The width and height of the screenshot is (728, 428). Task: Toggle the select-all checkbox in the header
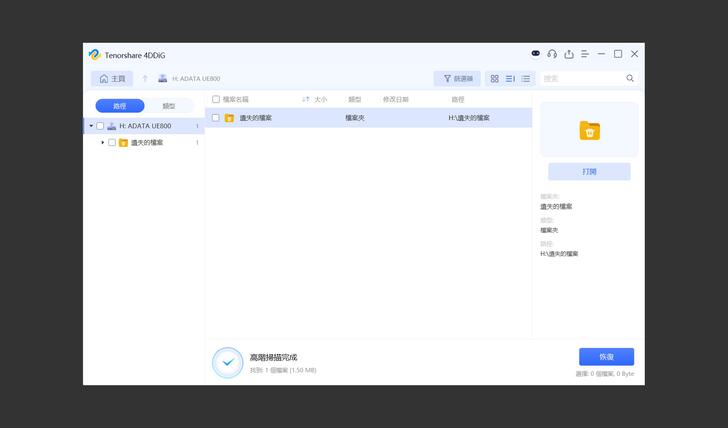click(216, 99)
